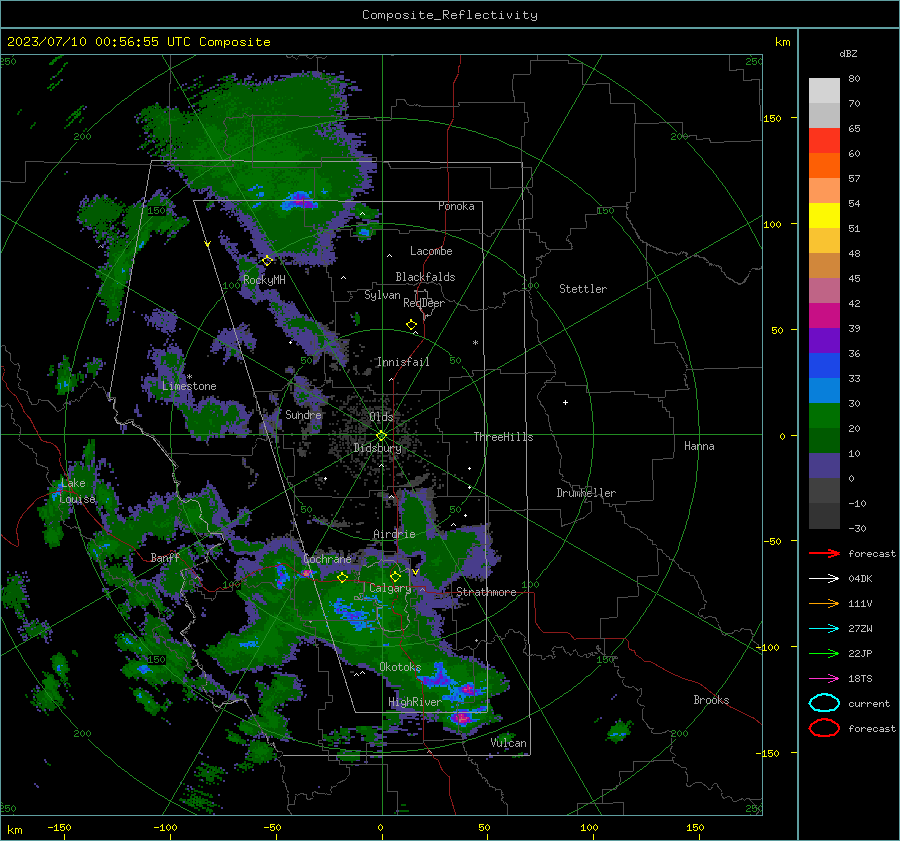Viewport: 900px width, 841px height.
Task: Click the 04DK legend label
Action: click(x=860, y=578)
